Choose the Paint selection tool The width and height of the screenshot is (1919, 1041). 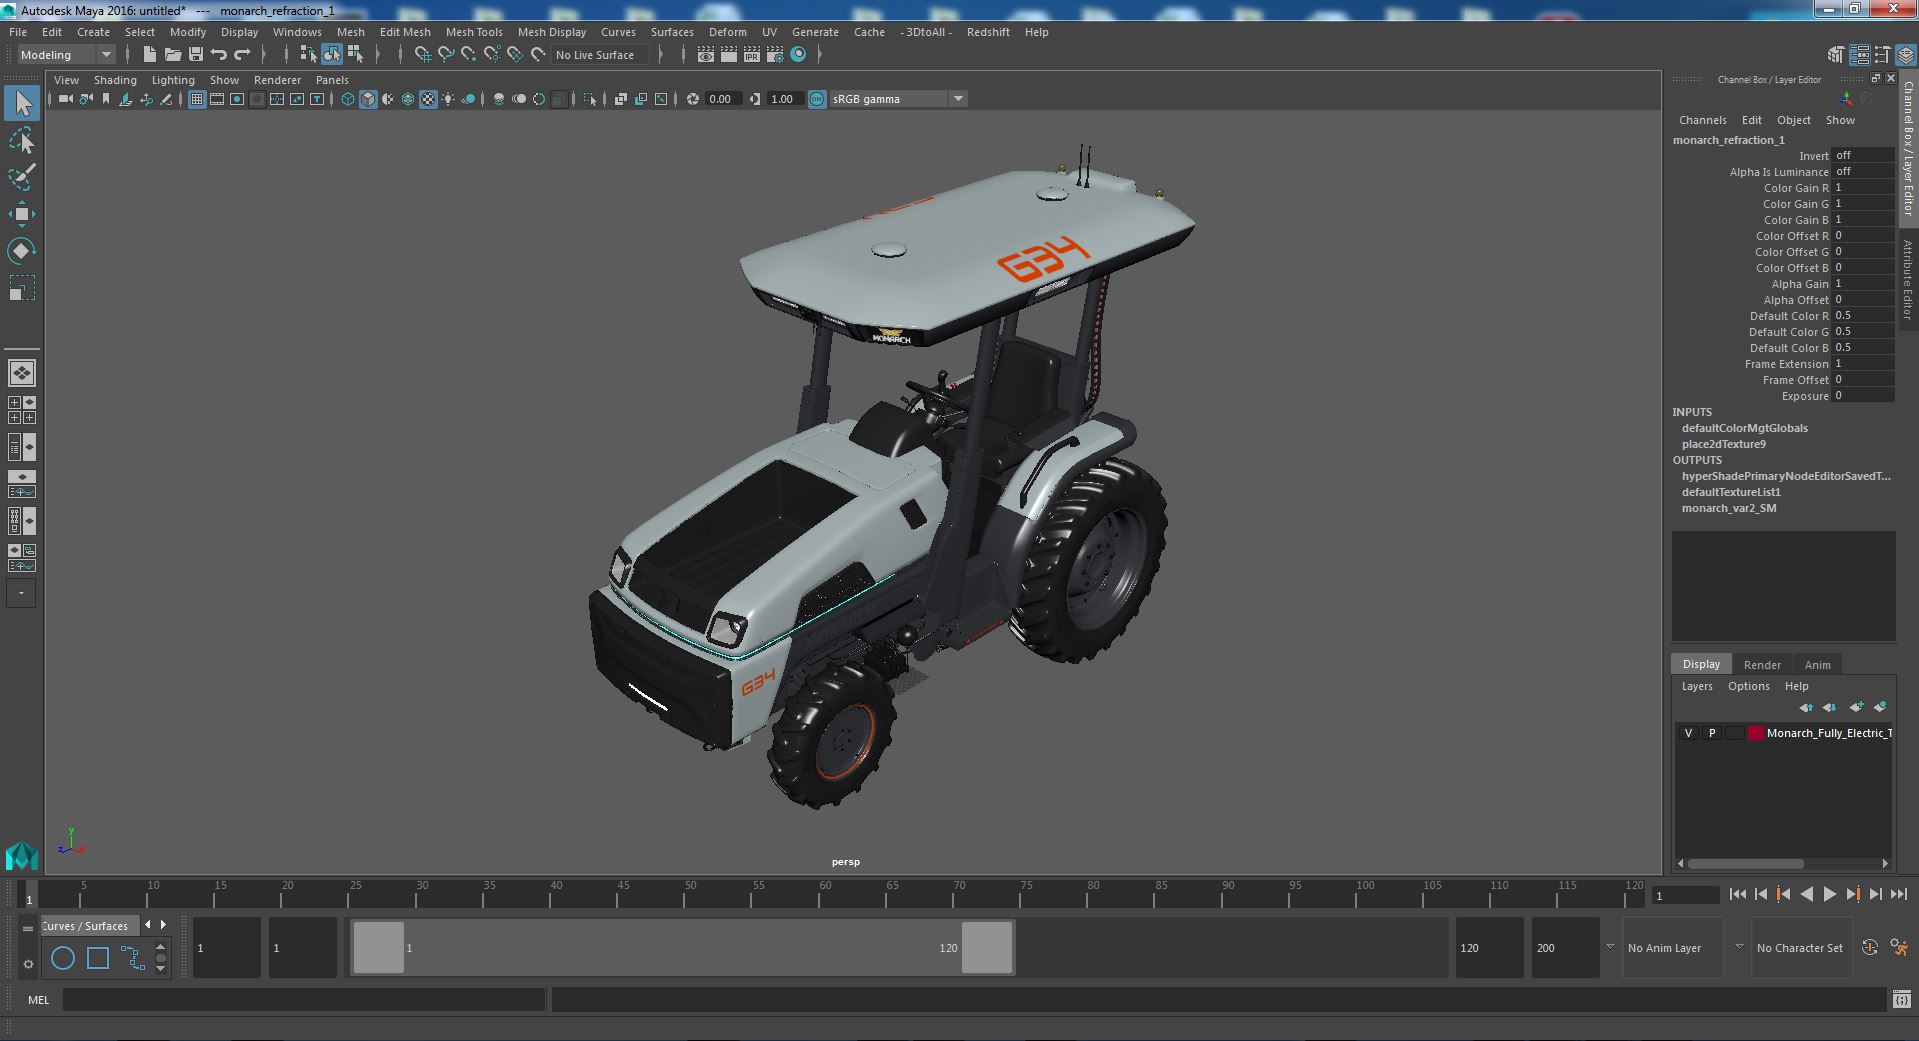22,177
